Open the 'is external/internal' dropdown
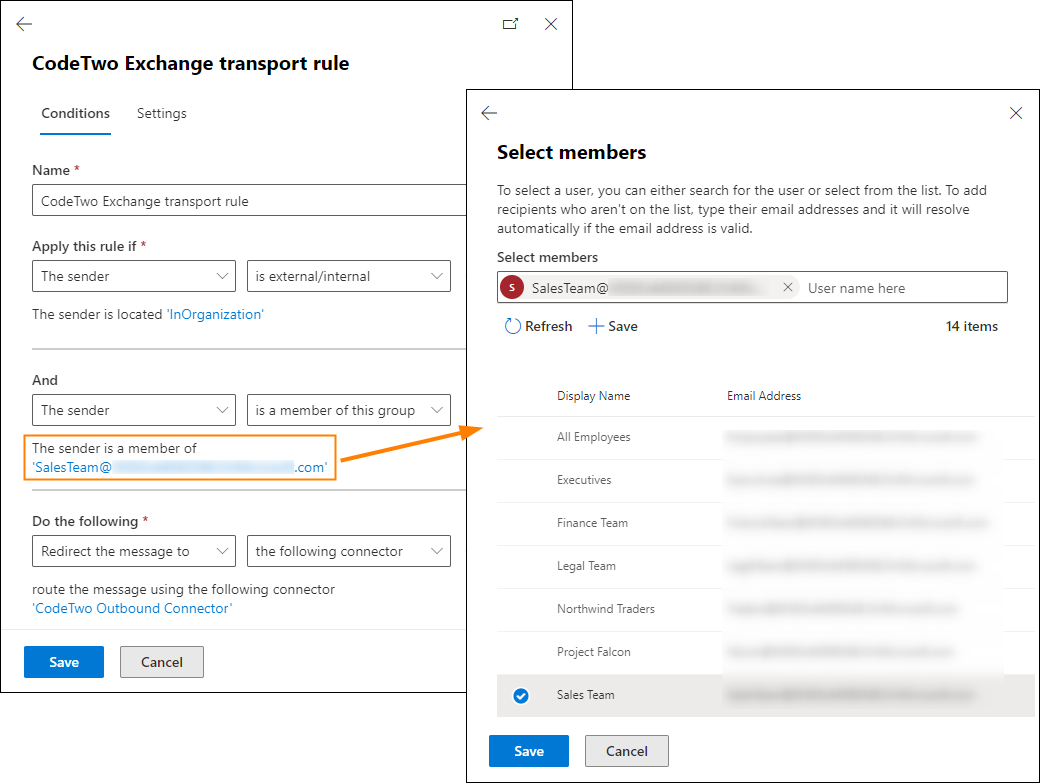 [x=348, y=276]
